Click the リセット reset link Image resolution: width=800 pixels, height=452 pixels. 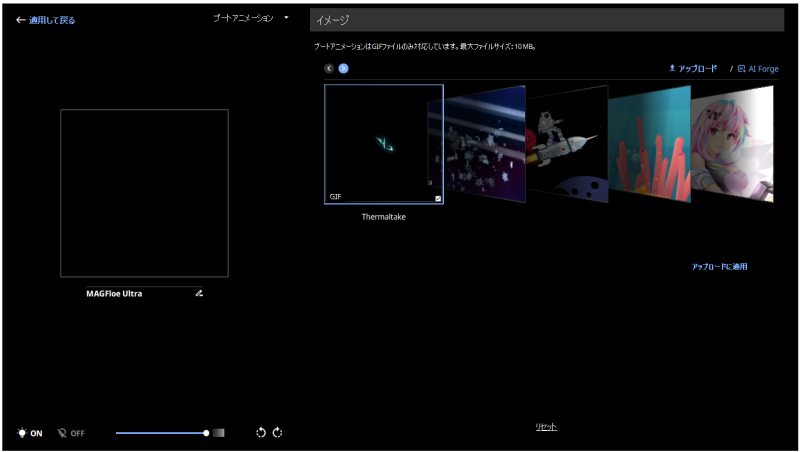546,427
